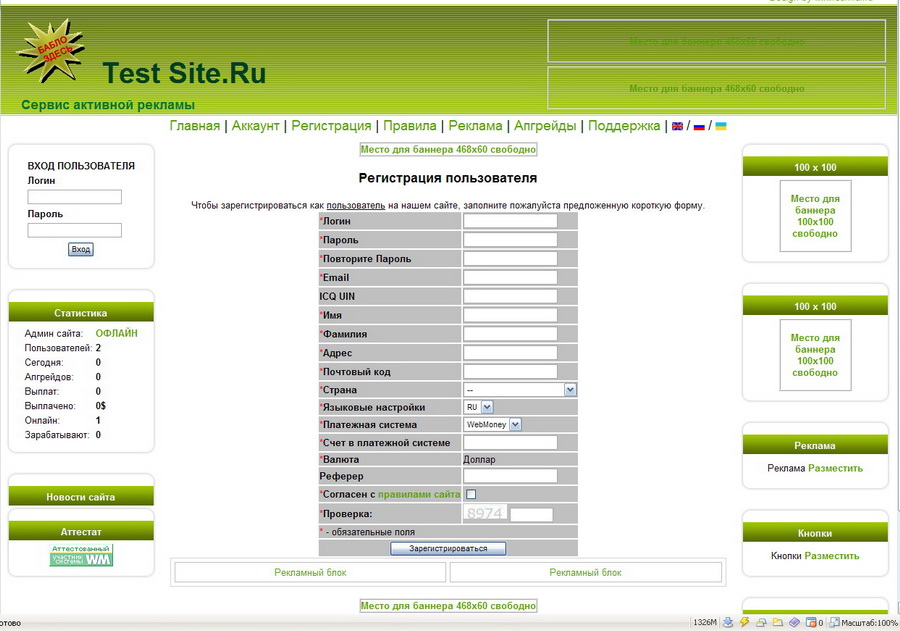The height and width of the screenshot is (631, 900).
Task: Click the captcha Проверка code field
Action: coord(532,514)
